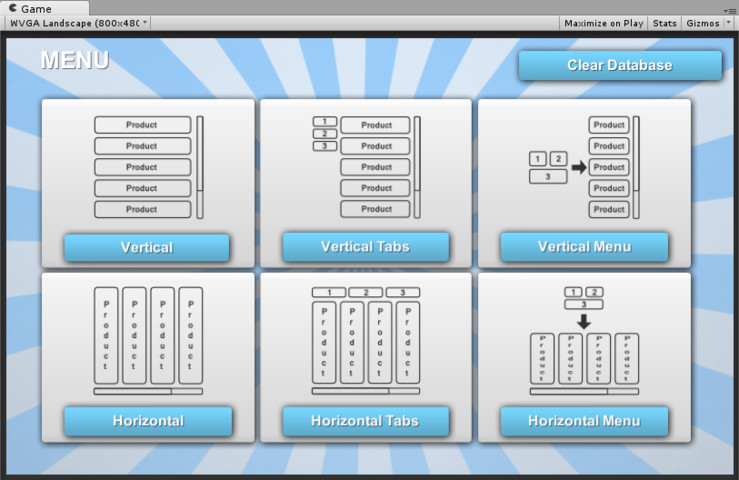Toggle the Stats overlay

point(665,23)
